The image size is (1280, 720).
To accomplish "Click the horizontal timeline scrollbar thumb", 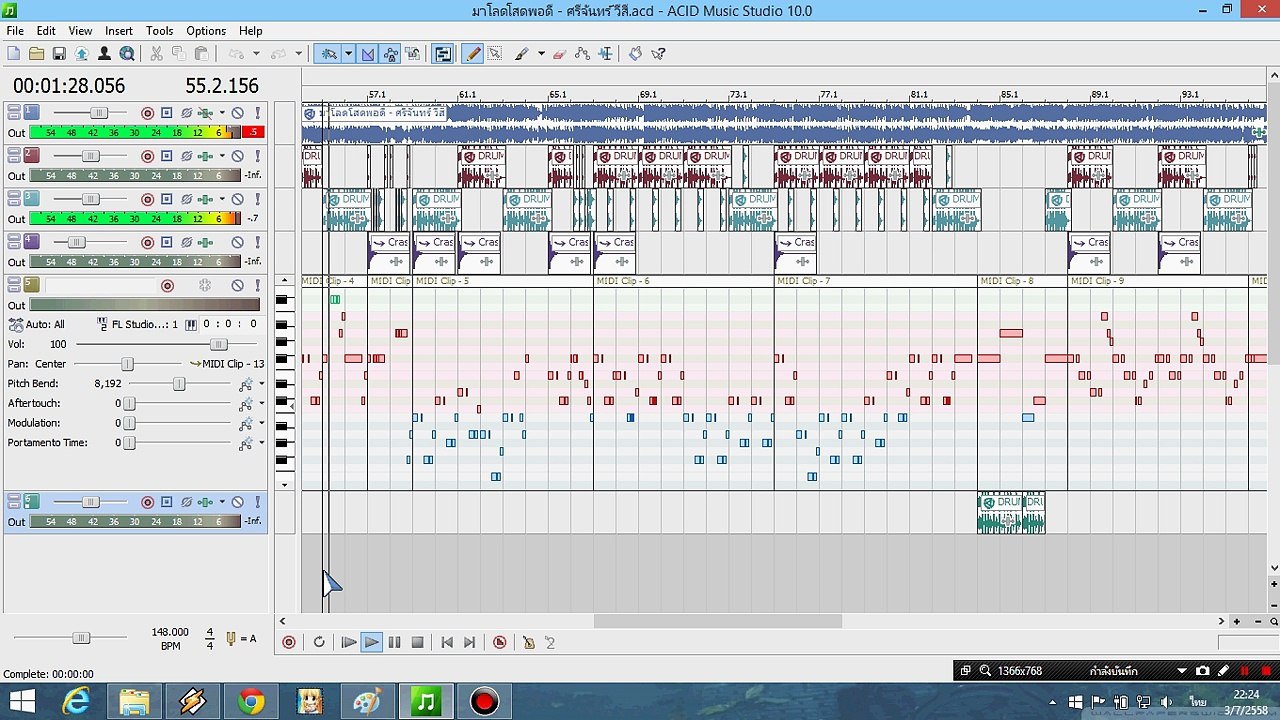I will point(718,621).
